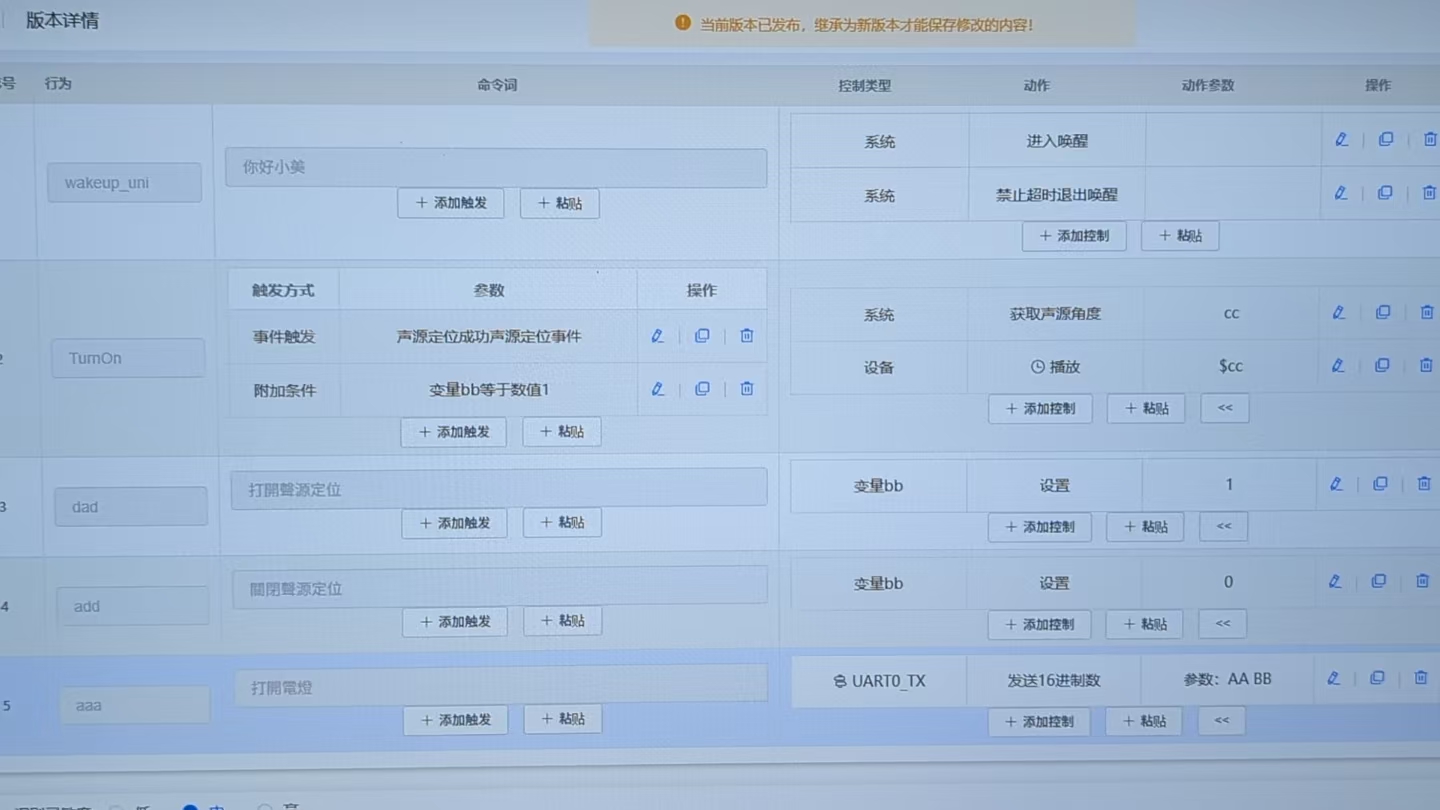Collapse TurnOn controls with the << button

1224,407
